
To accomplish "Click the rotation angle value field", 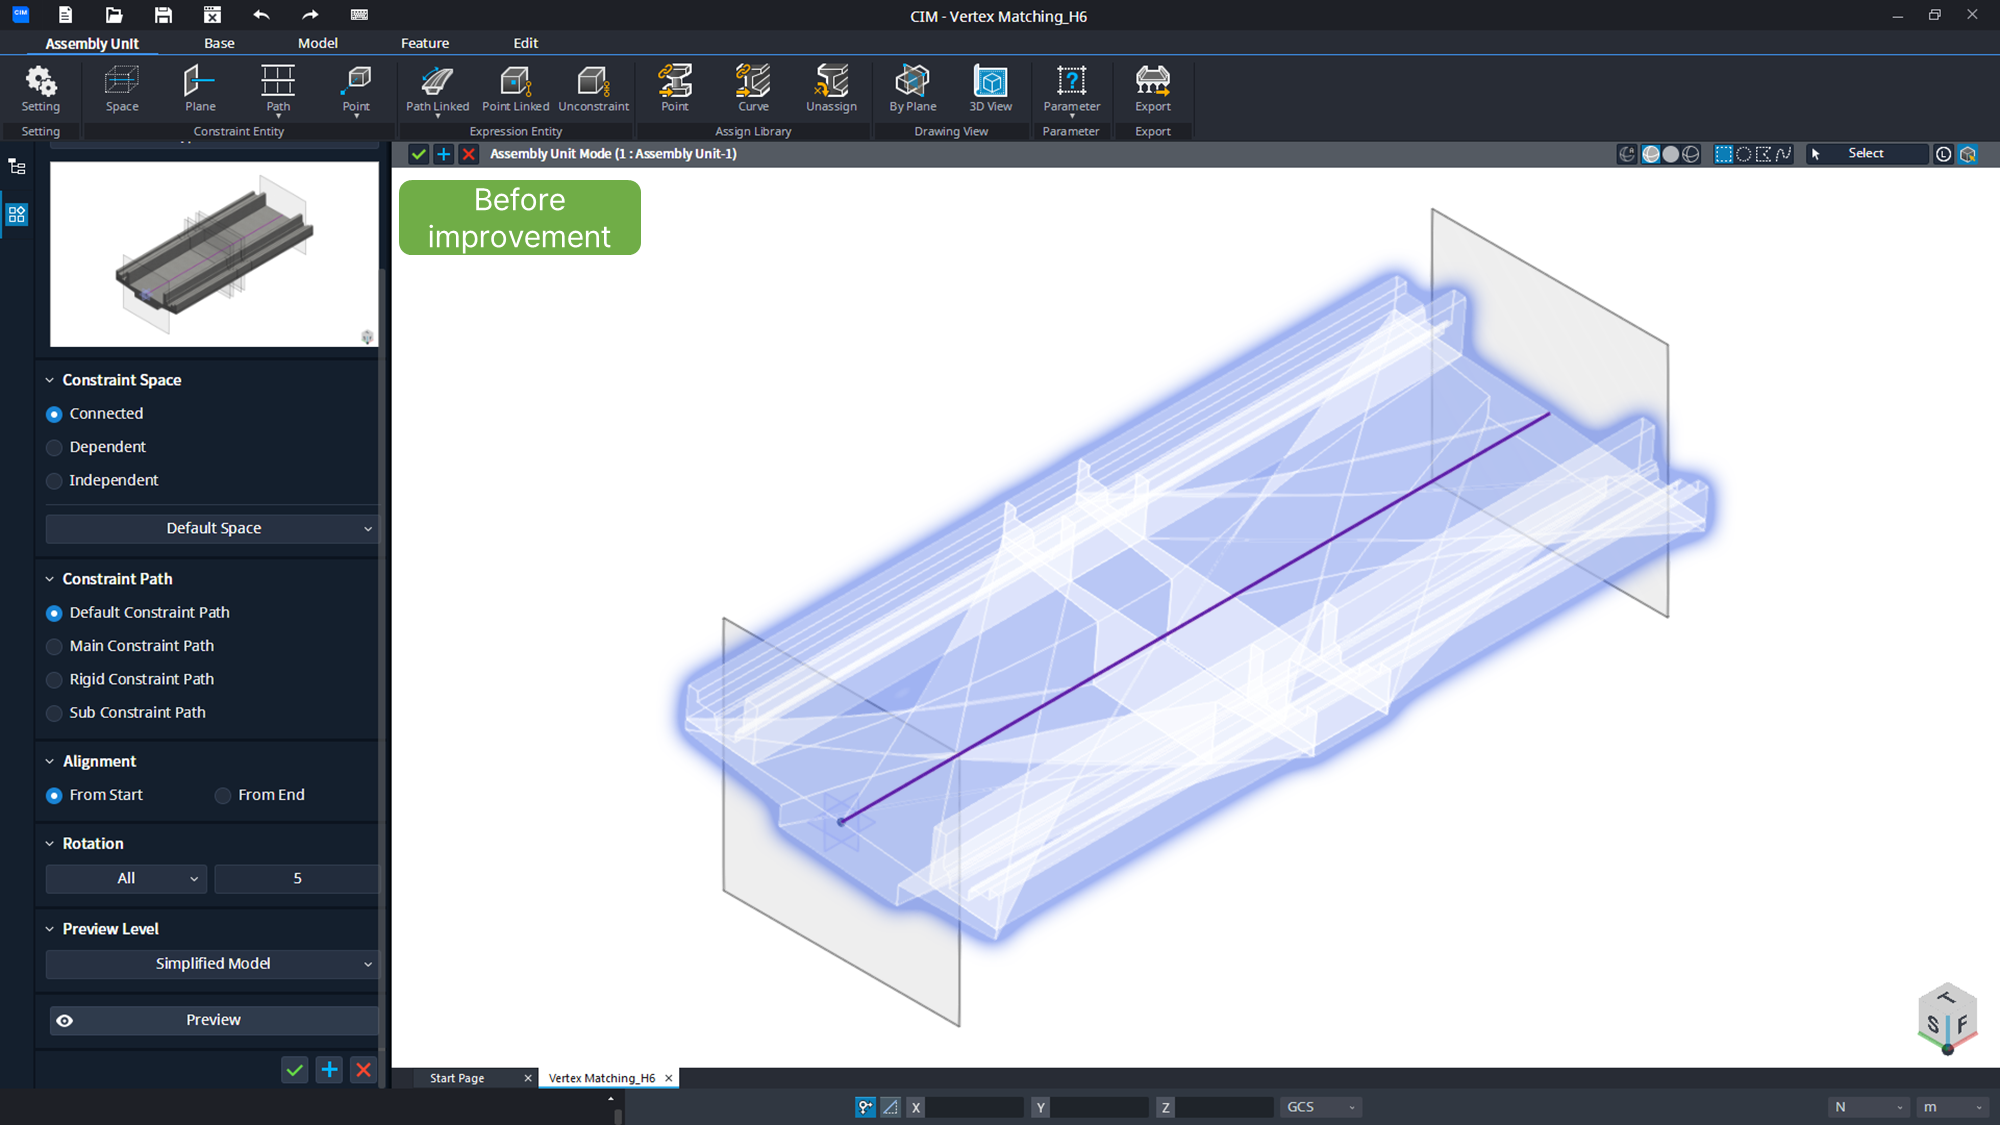I will tap(297, 878).
